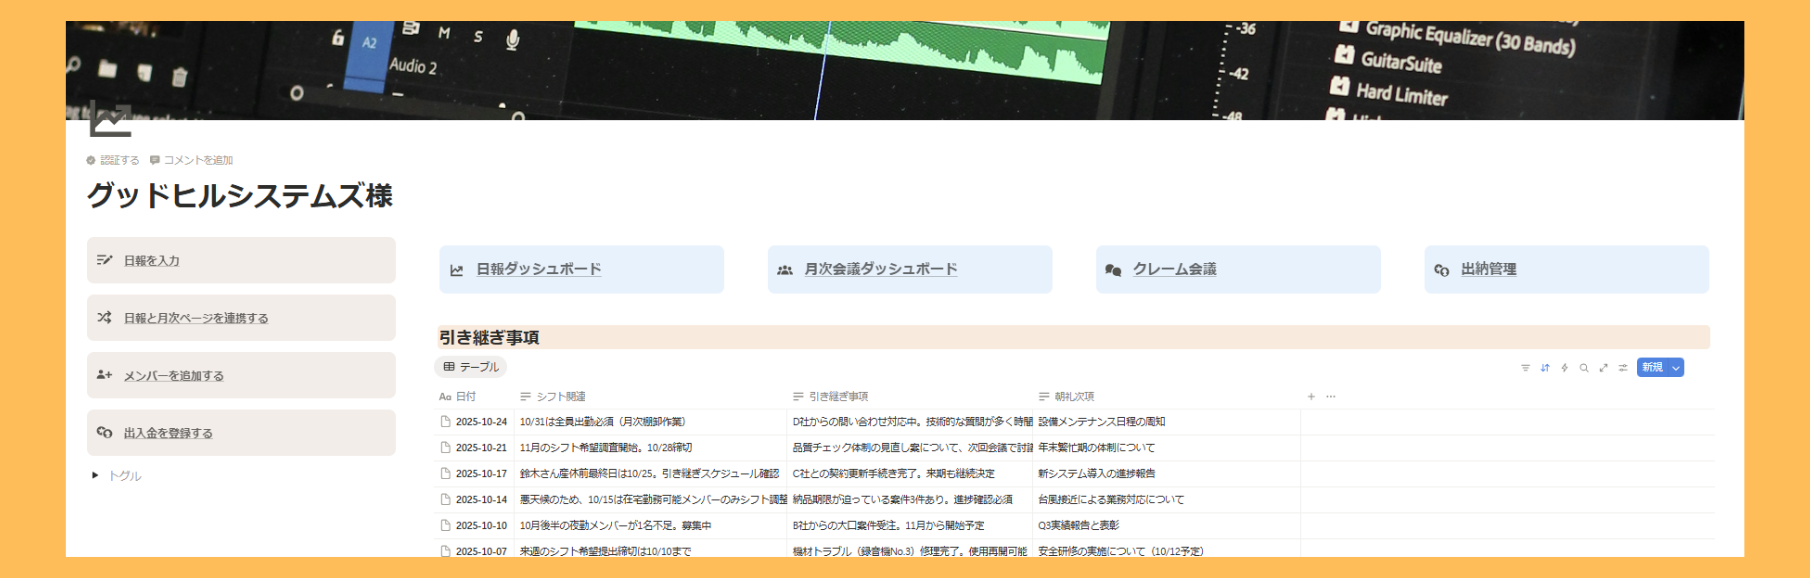
Task: Click page icon of 2025-10-17 row
Action: 445,474
